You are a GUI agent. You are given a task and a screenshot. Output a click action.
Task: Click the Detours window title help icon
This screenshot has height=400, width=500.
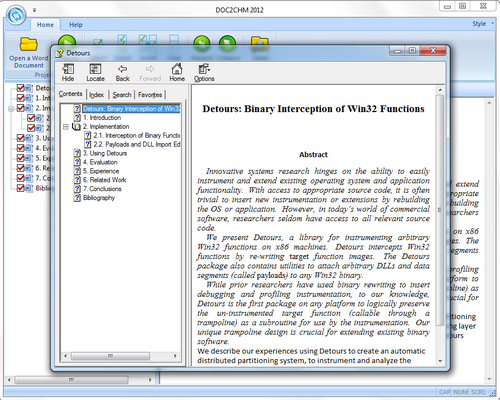59,53
